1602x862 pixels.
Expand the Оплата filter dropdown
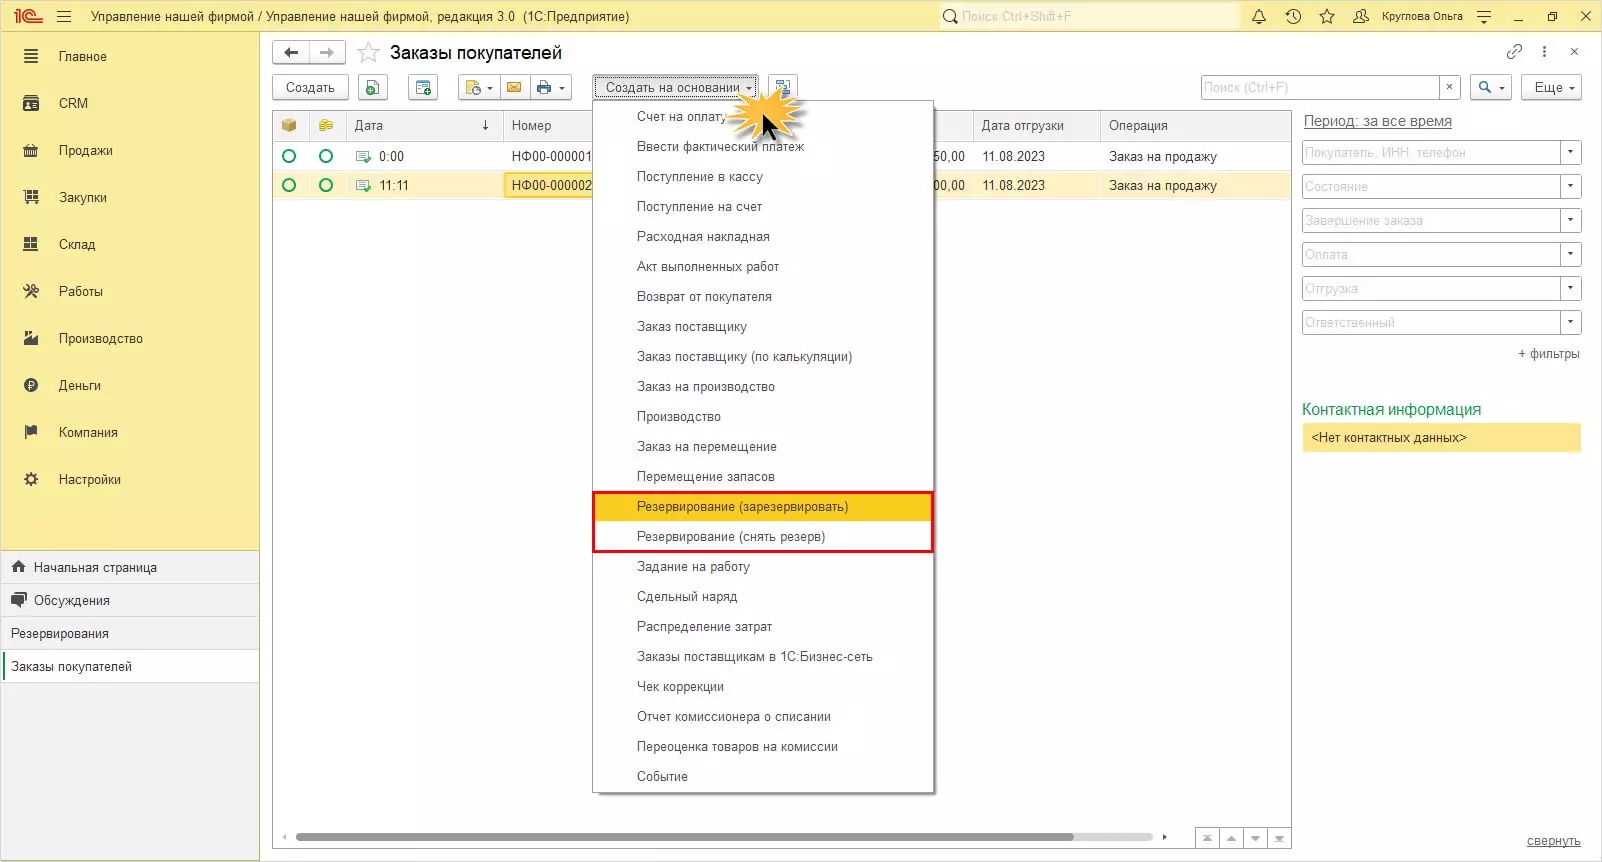point(1570,255)
